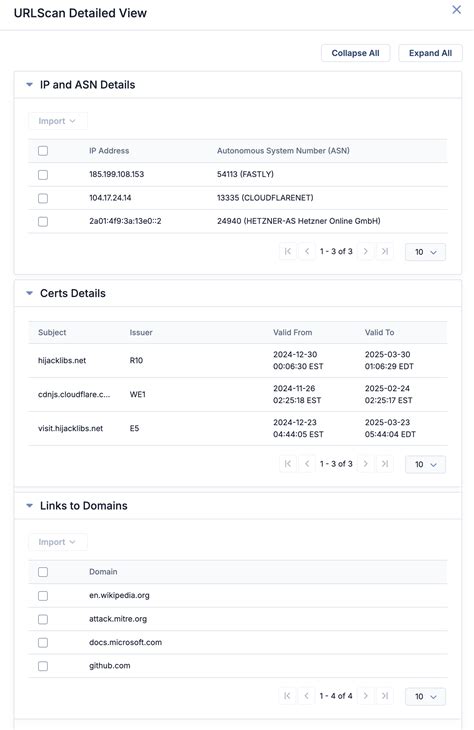The image size is (474, 730).
Task: Close the URLScan Detailed View panel
Action: click(x=456, y=10)
